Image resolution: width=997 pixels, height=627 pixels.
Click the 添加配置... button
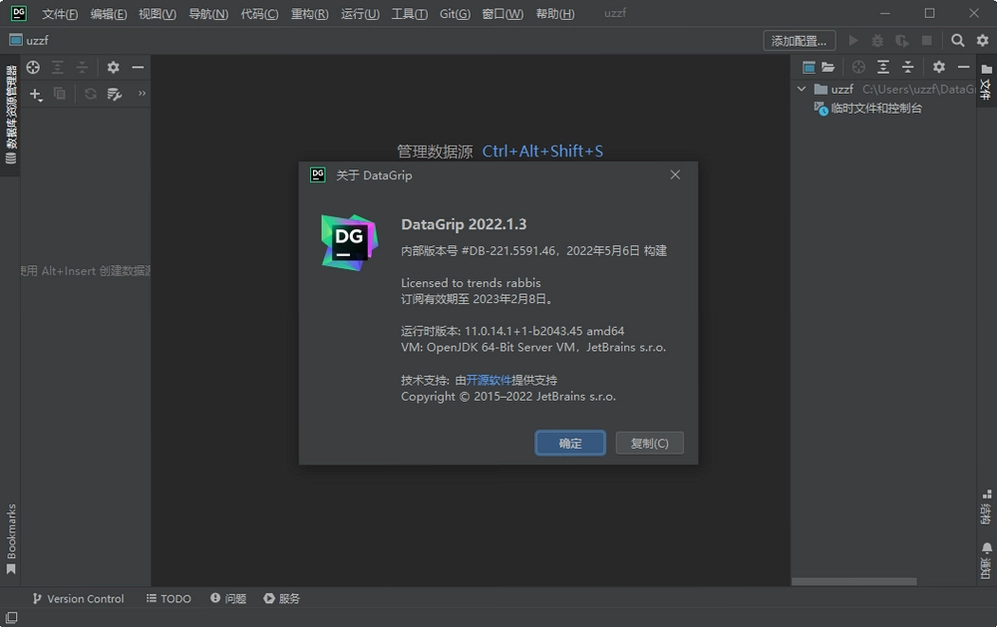pyautogui.click(x=799, y=41)
